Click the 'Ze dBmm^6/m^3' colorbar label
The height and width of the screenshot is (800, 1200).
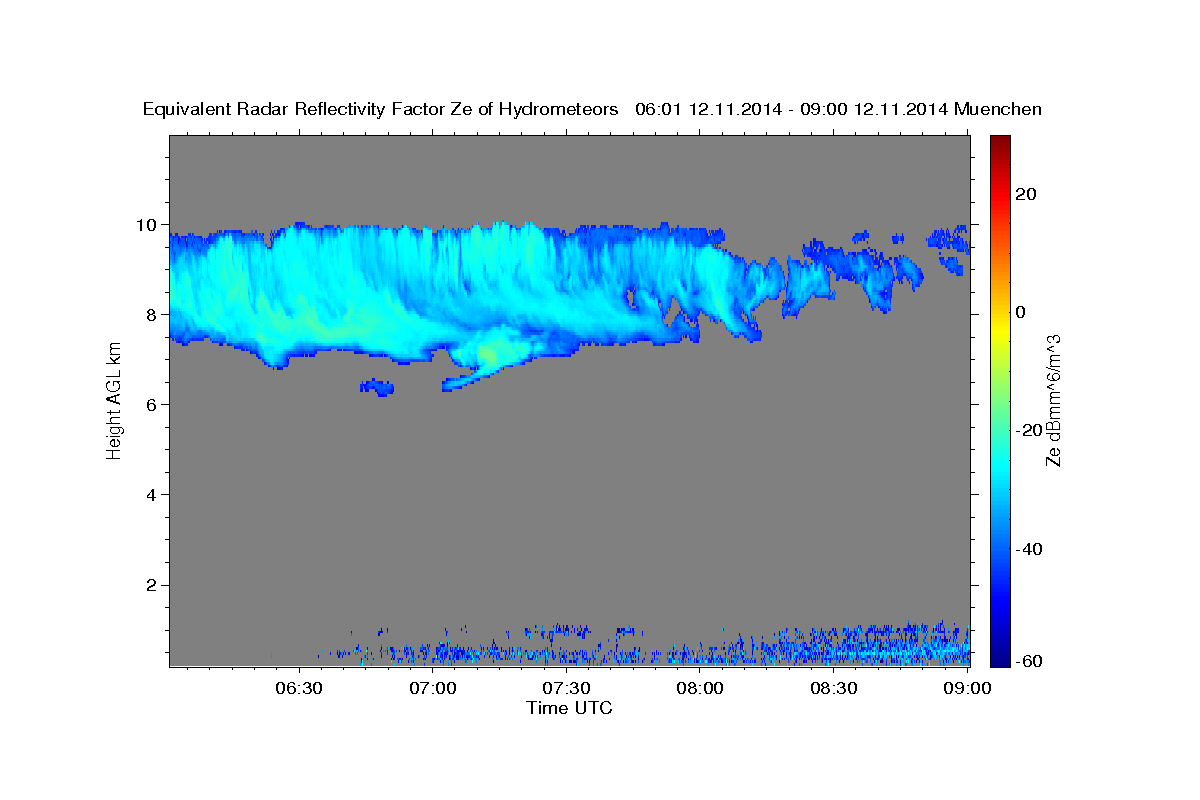tap(1053, 400)
